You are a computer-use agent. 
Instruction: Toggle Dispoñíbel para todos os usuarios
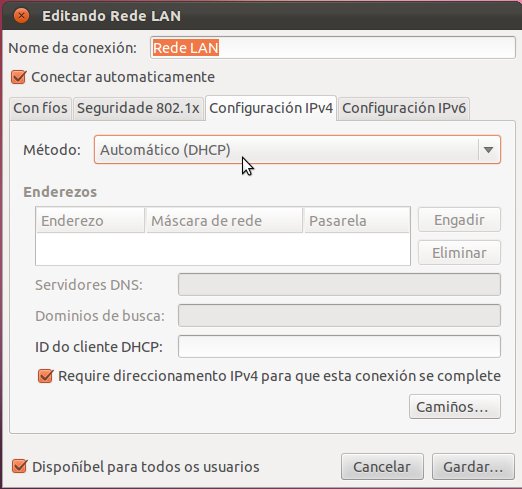click(x=19, y=466)
